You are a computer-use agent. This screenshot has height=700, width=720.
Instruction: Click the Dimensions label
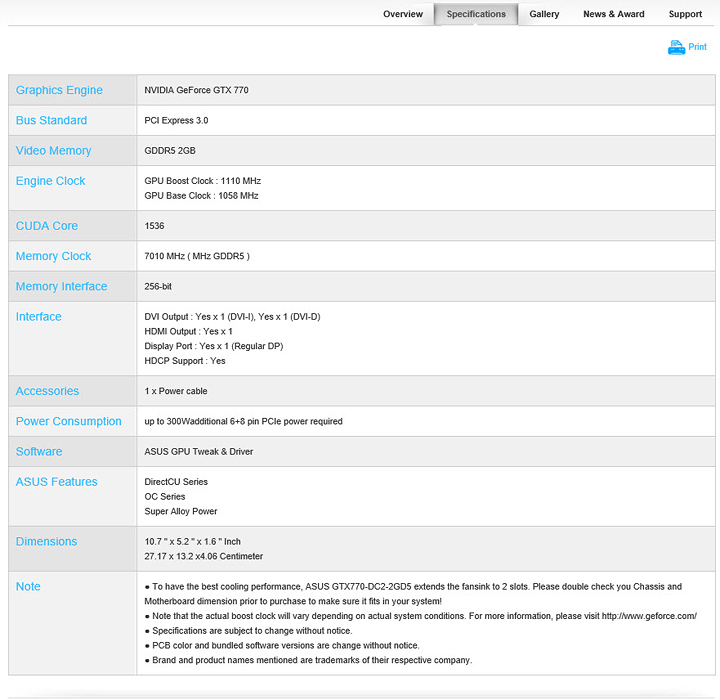click(x=46, y=542)
